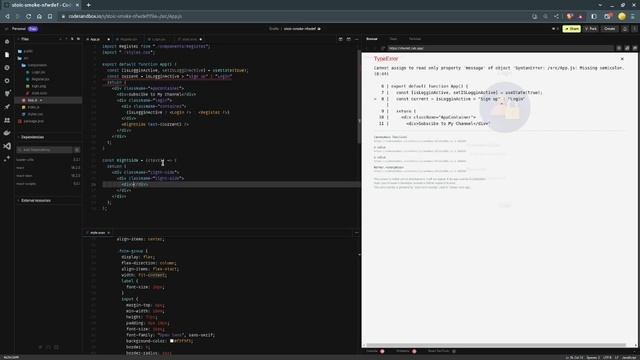
Task: Open the GitHub integration sidebar icon
Action: pyautogui.click(x=7, y=93)
